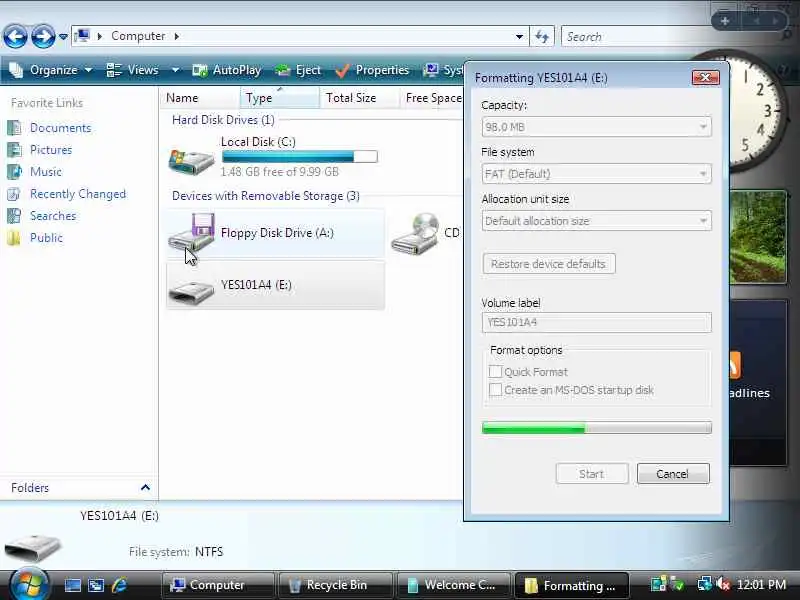Viewport: 800px width, 600px height.
Task: Close the Formatting YES101A4 dialog
Action: pyautogui.click(x=706, y=78)
